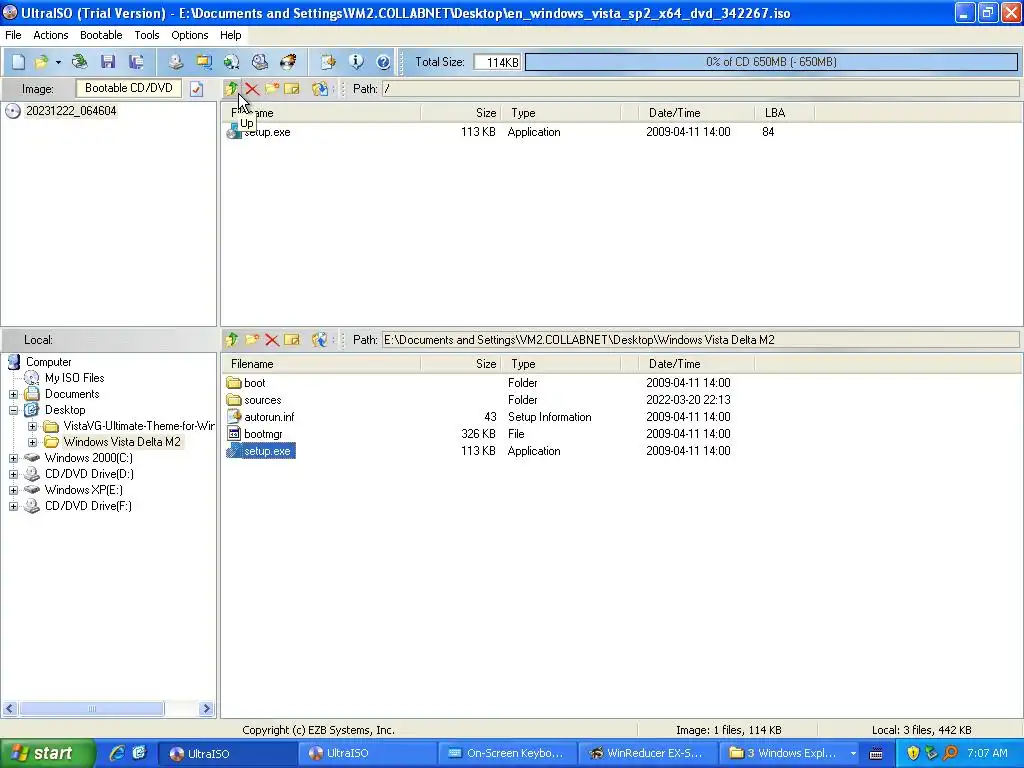Screen dimensions: 1024x768
Task: Click the local tree horizontal scrollbar thumb
Action: click(91, 709)
